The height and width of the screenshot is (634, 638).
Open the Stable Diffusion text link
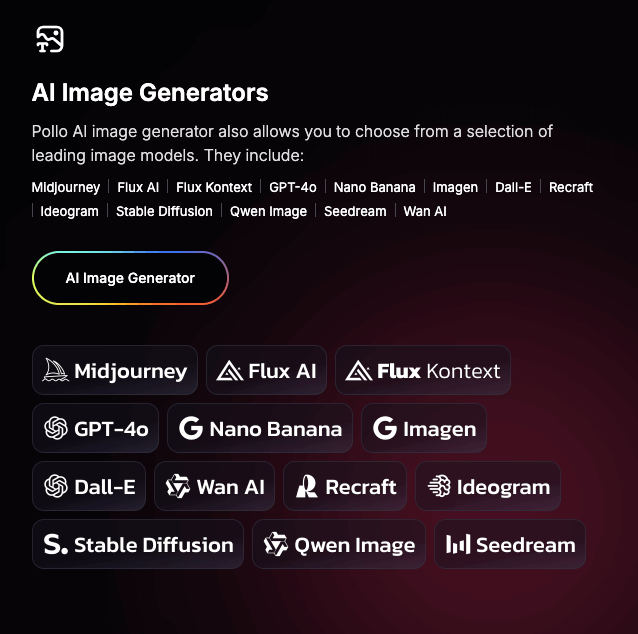[164, 211]
